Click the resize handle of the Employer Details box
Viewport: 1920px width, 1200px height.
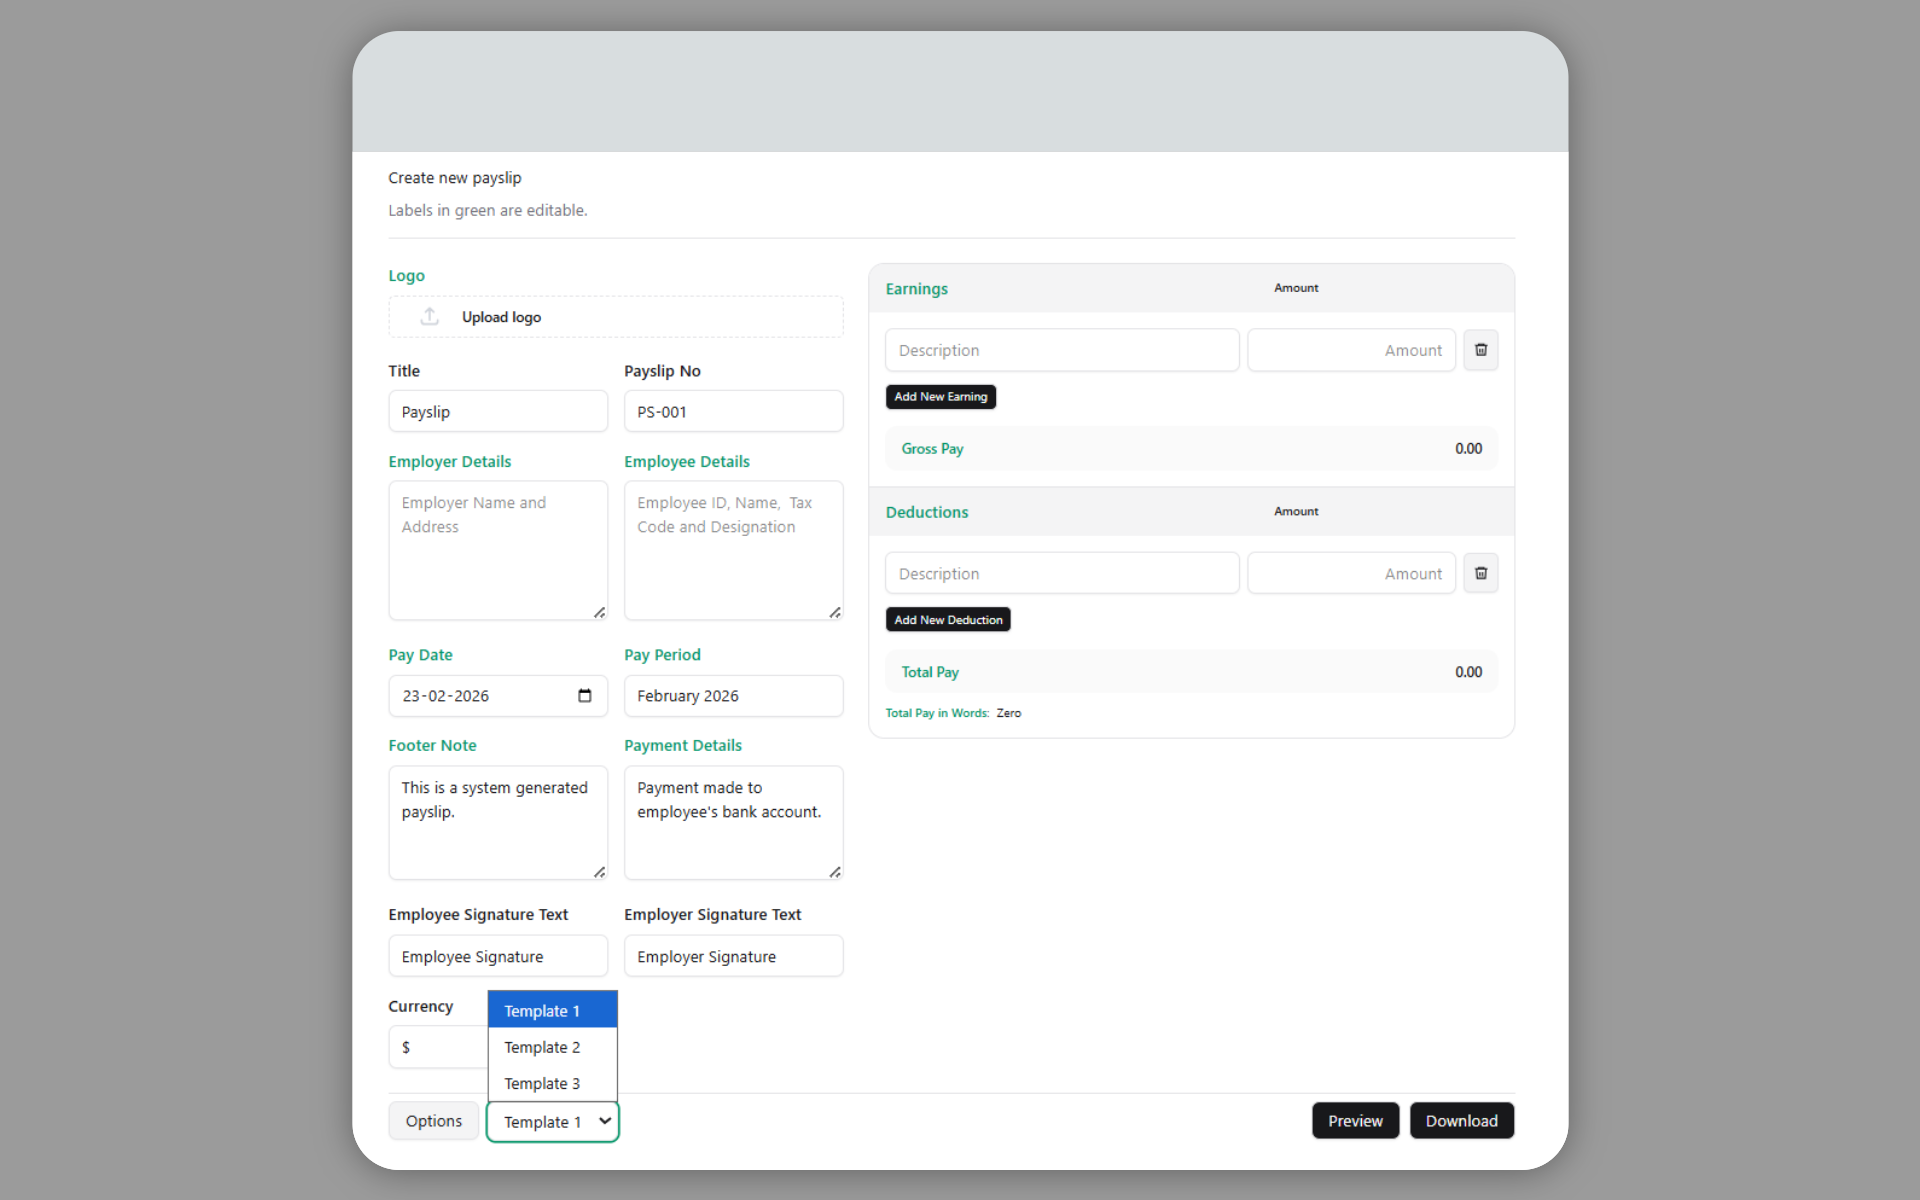click(599, 612)
